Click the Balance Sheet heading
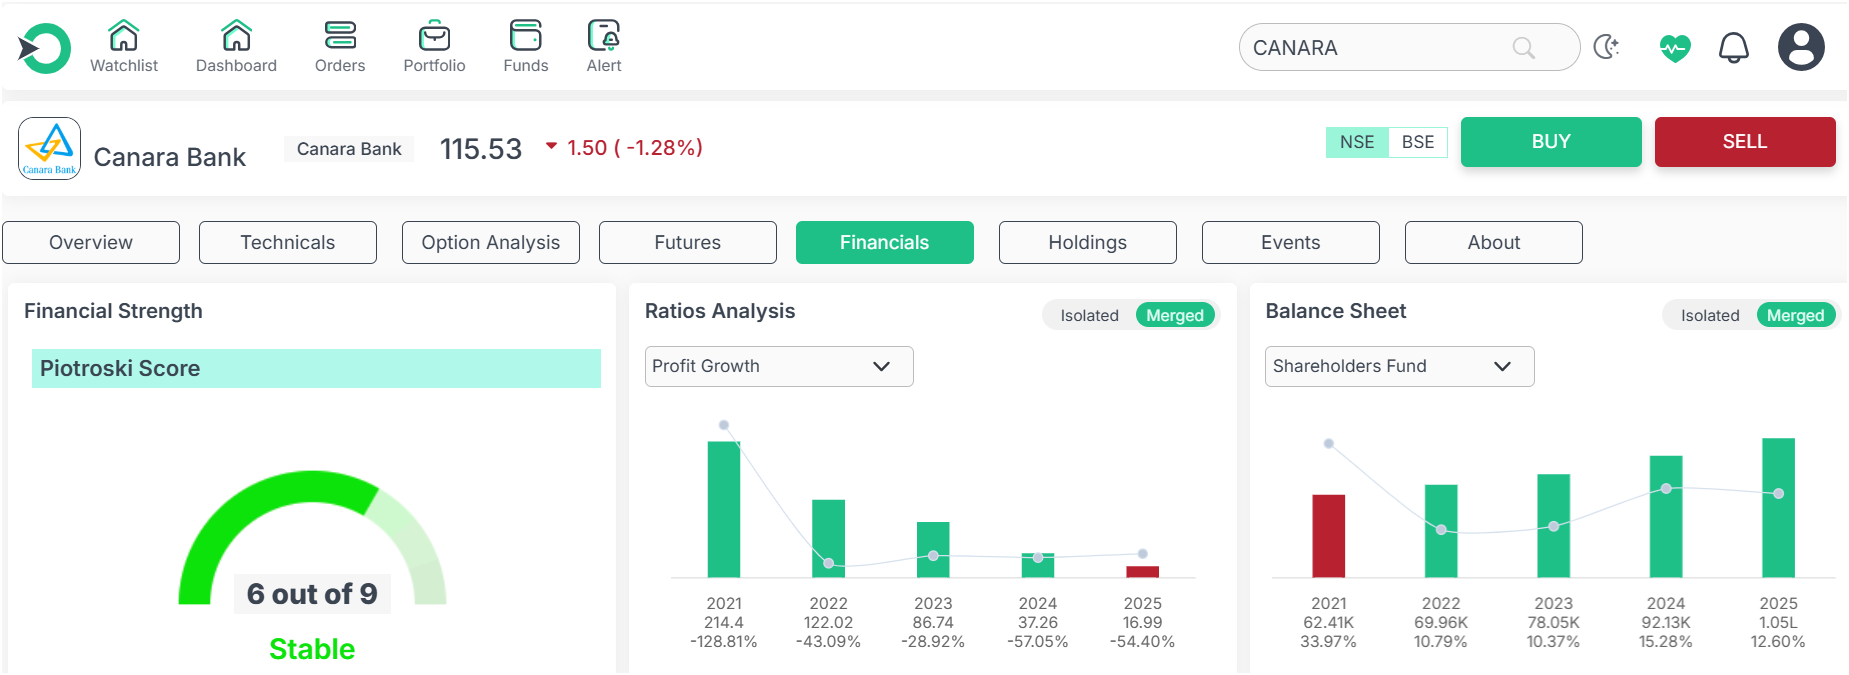The image size is (1849, 675). point(1336,311)
